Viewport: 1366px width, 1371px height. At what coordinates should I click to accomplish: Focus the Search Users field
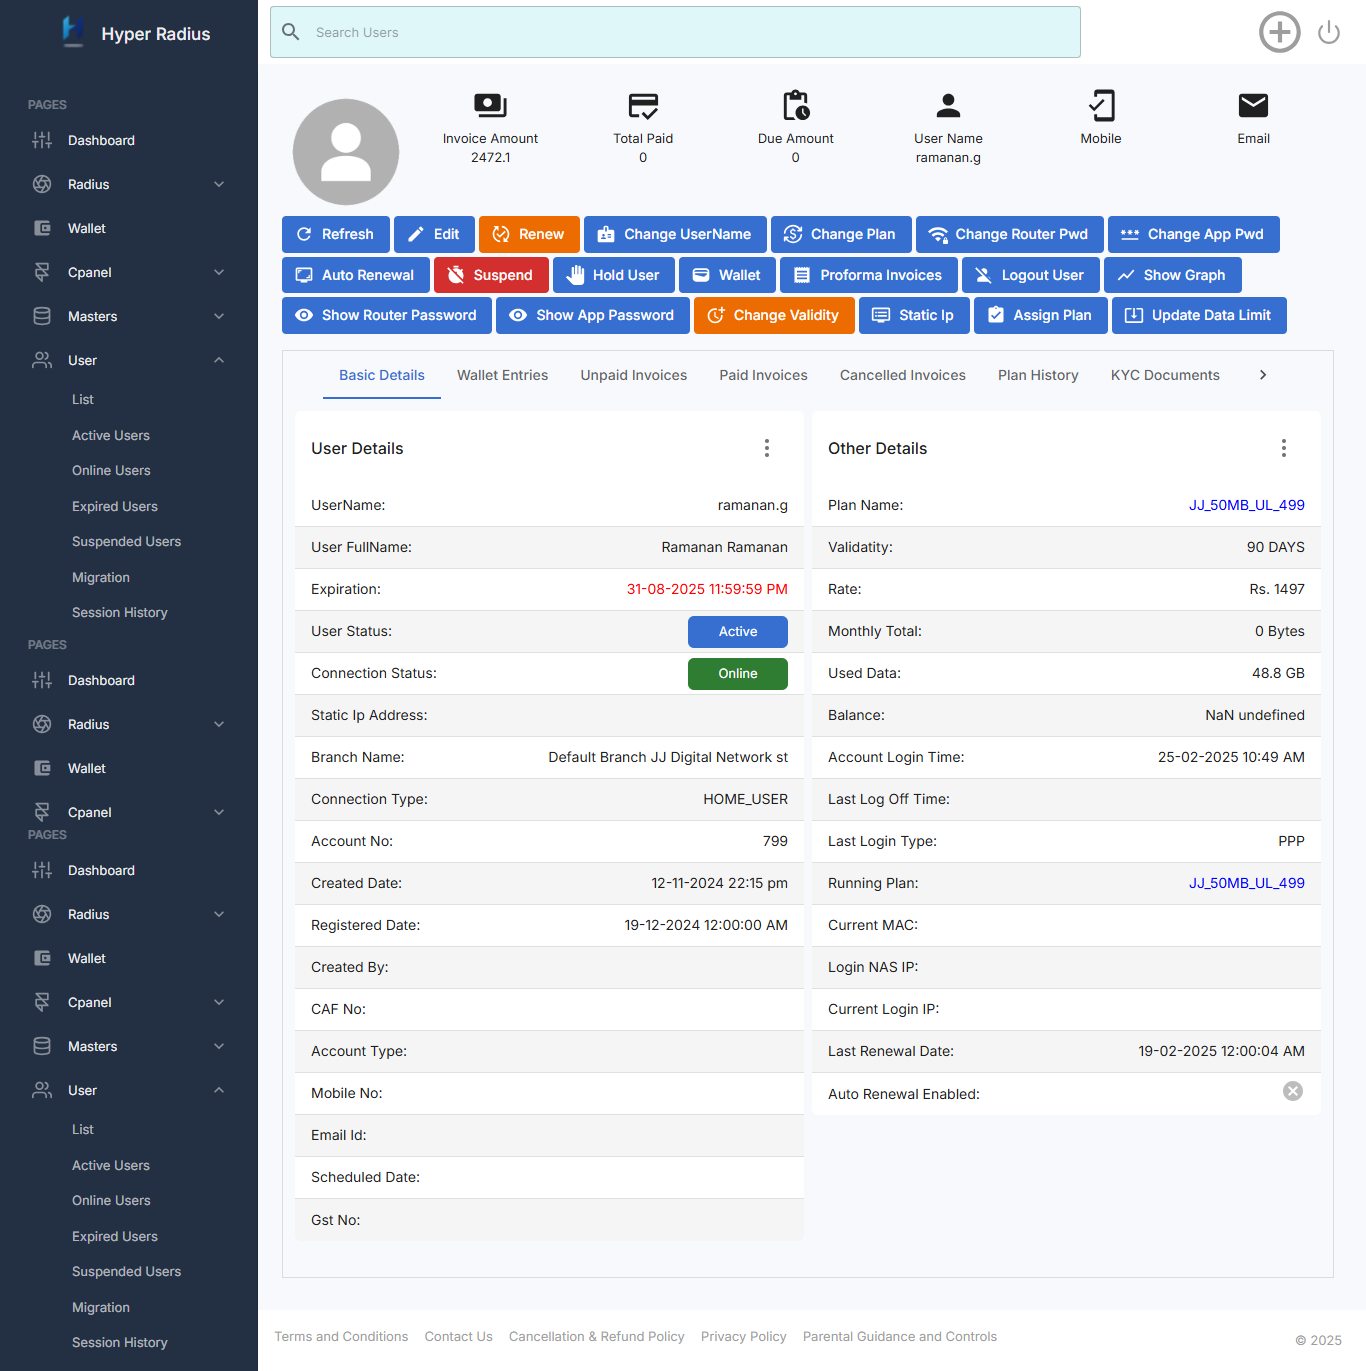click(x=675, y=32)
